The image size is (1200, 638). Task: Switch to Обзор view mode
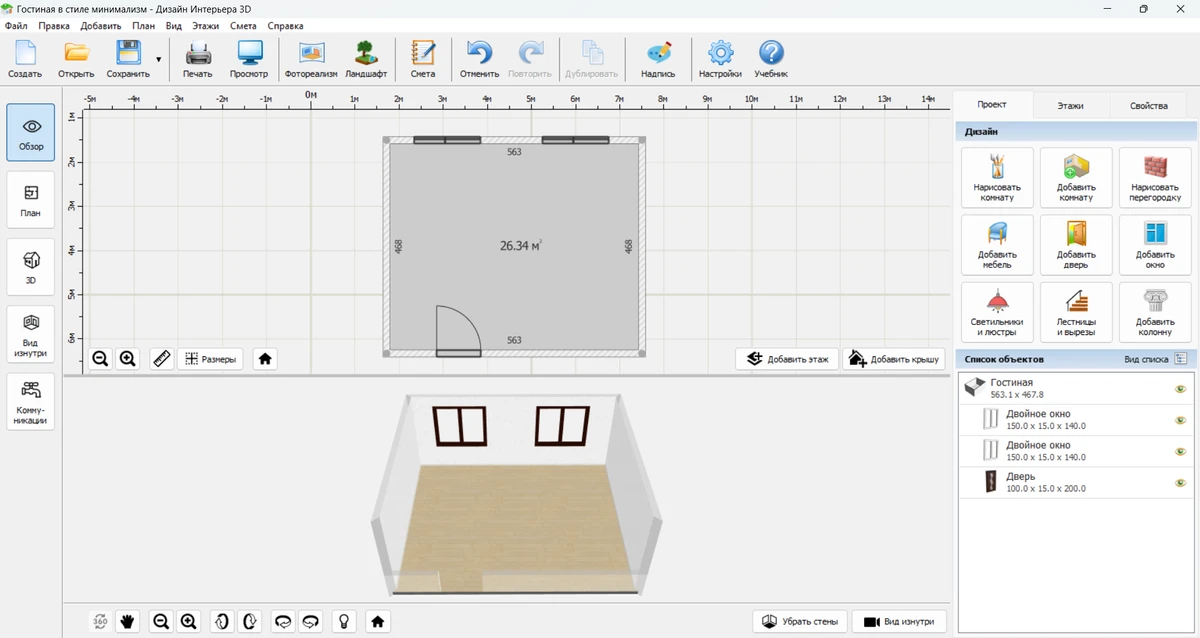(31, 133)
